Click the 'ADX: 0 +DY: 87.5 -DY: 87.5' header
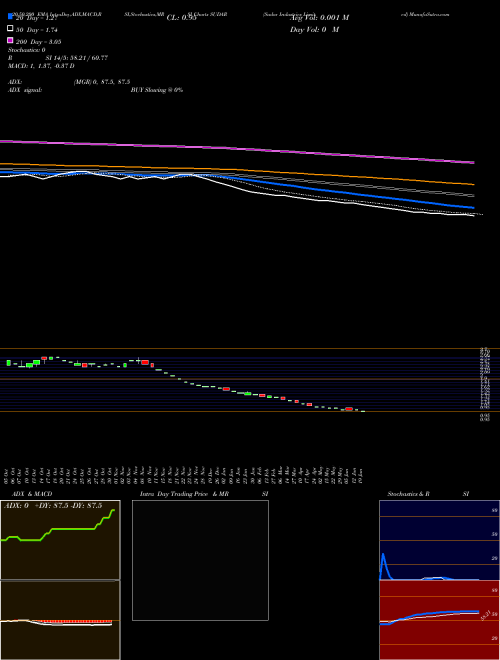 tap(53, 506)
